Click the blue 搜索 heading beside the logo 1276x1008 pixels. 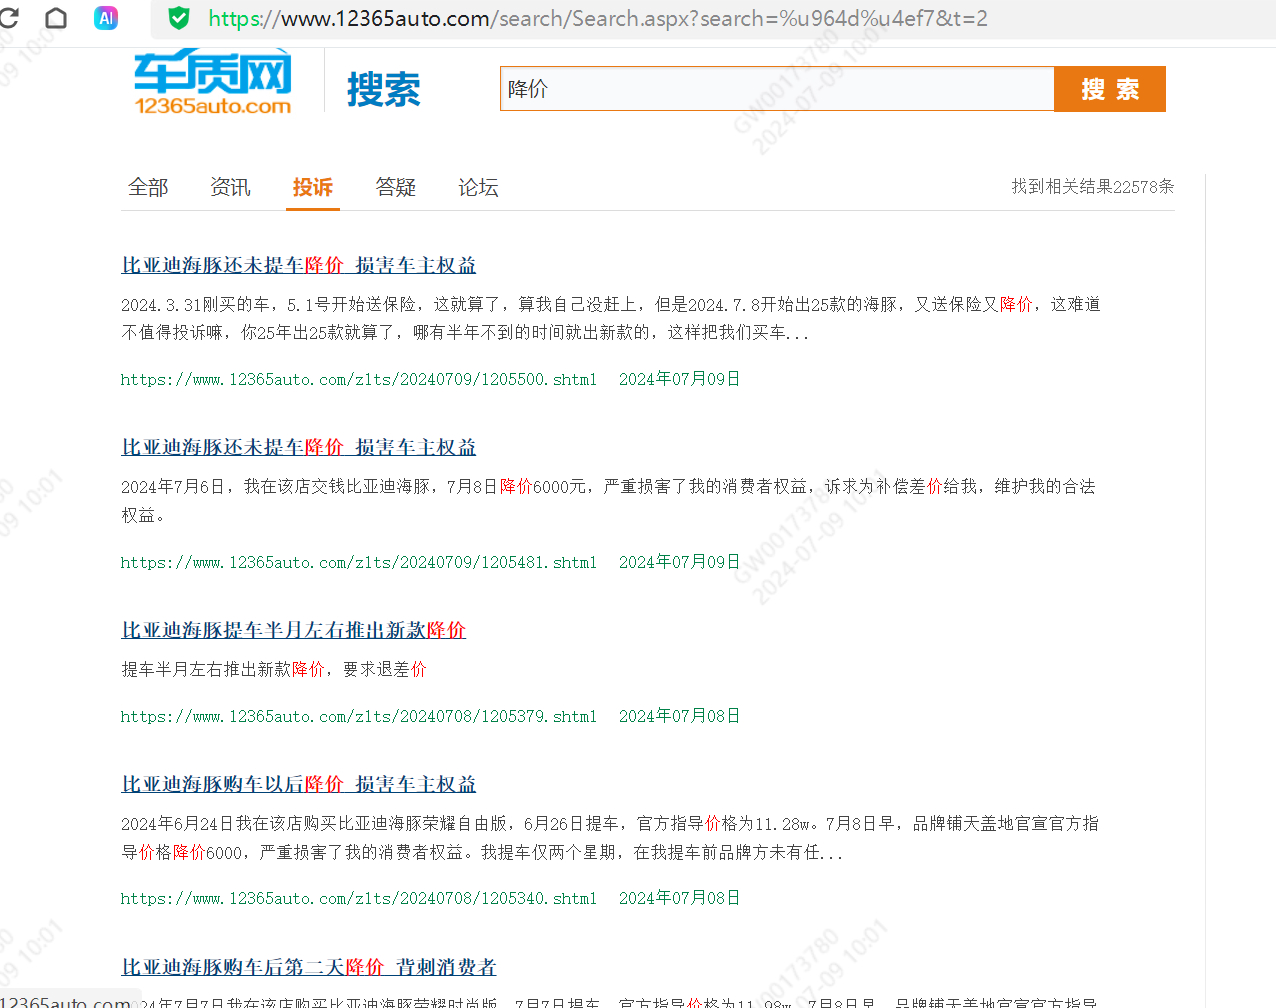(384, 89)
